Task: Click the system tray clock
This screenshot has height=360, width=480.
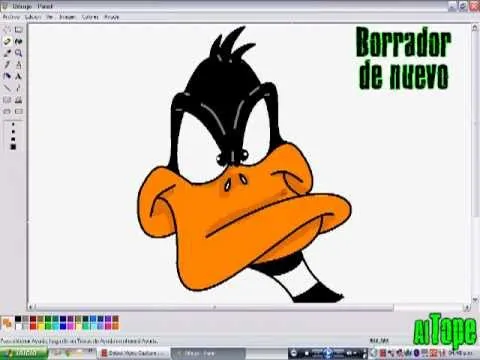Action: [x=460, y=354]
